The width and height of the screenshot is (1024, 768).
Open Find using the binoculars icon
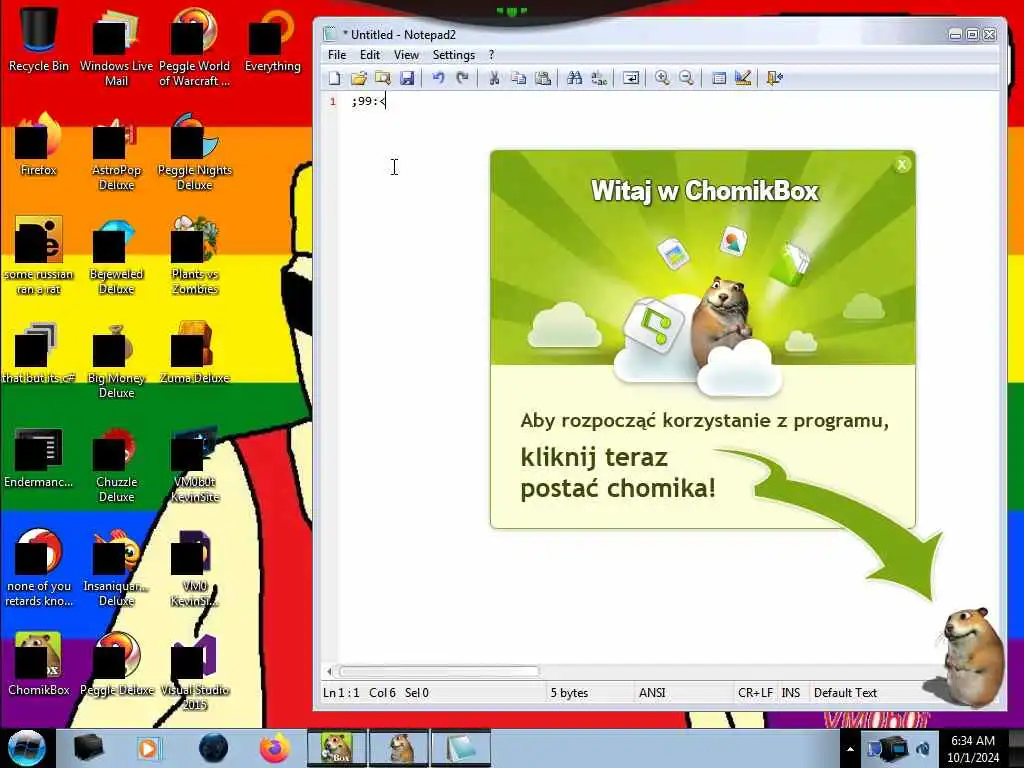point(575,78)
